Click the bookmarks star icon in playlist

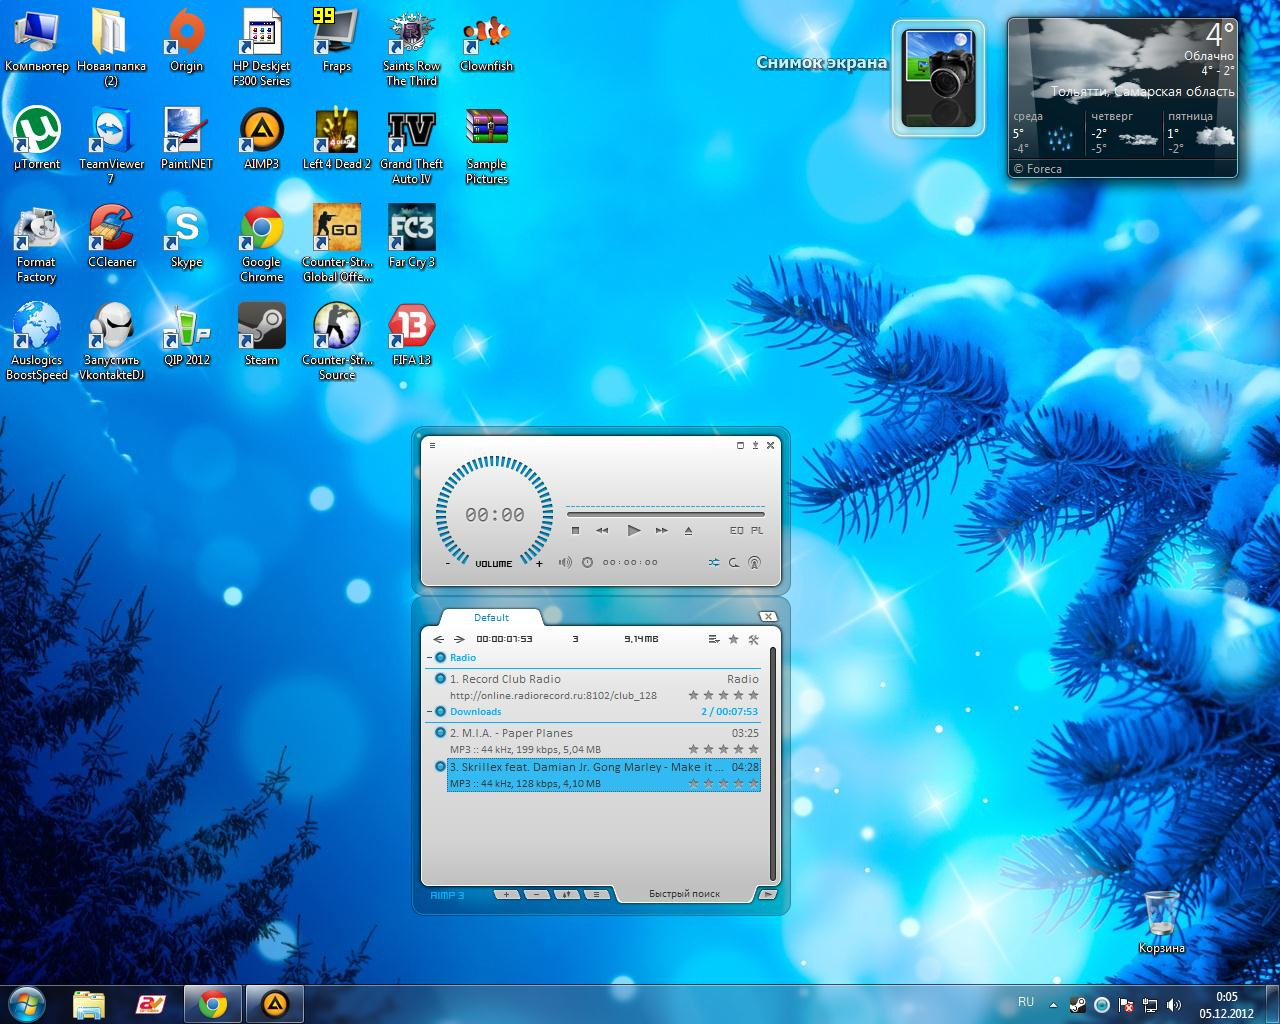point(733,639)
